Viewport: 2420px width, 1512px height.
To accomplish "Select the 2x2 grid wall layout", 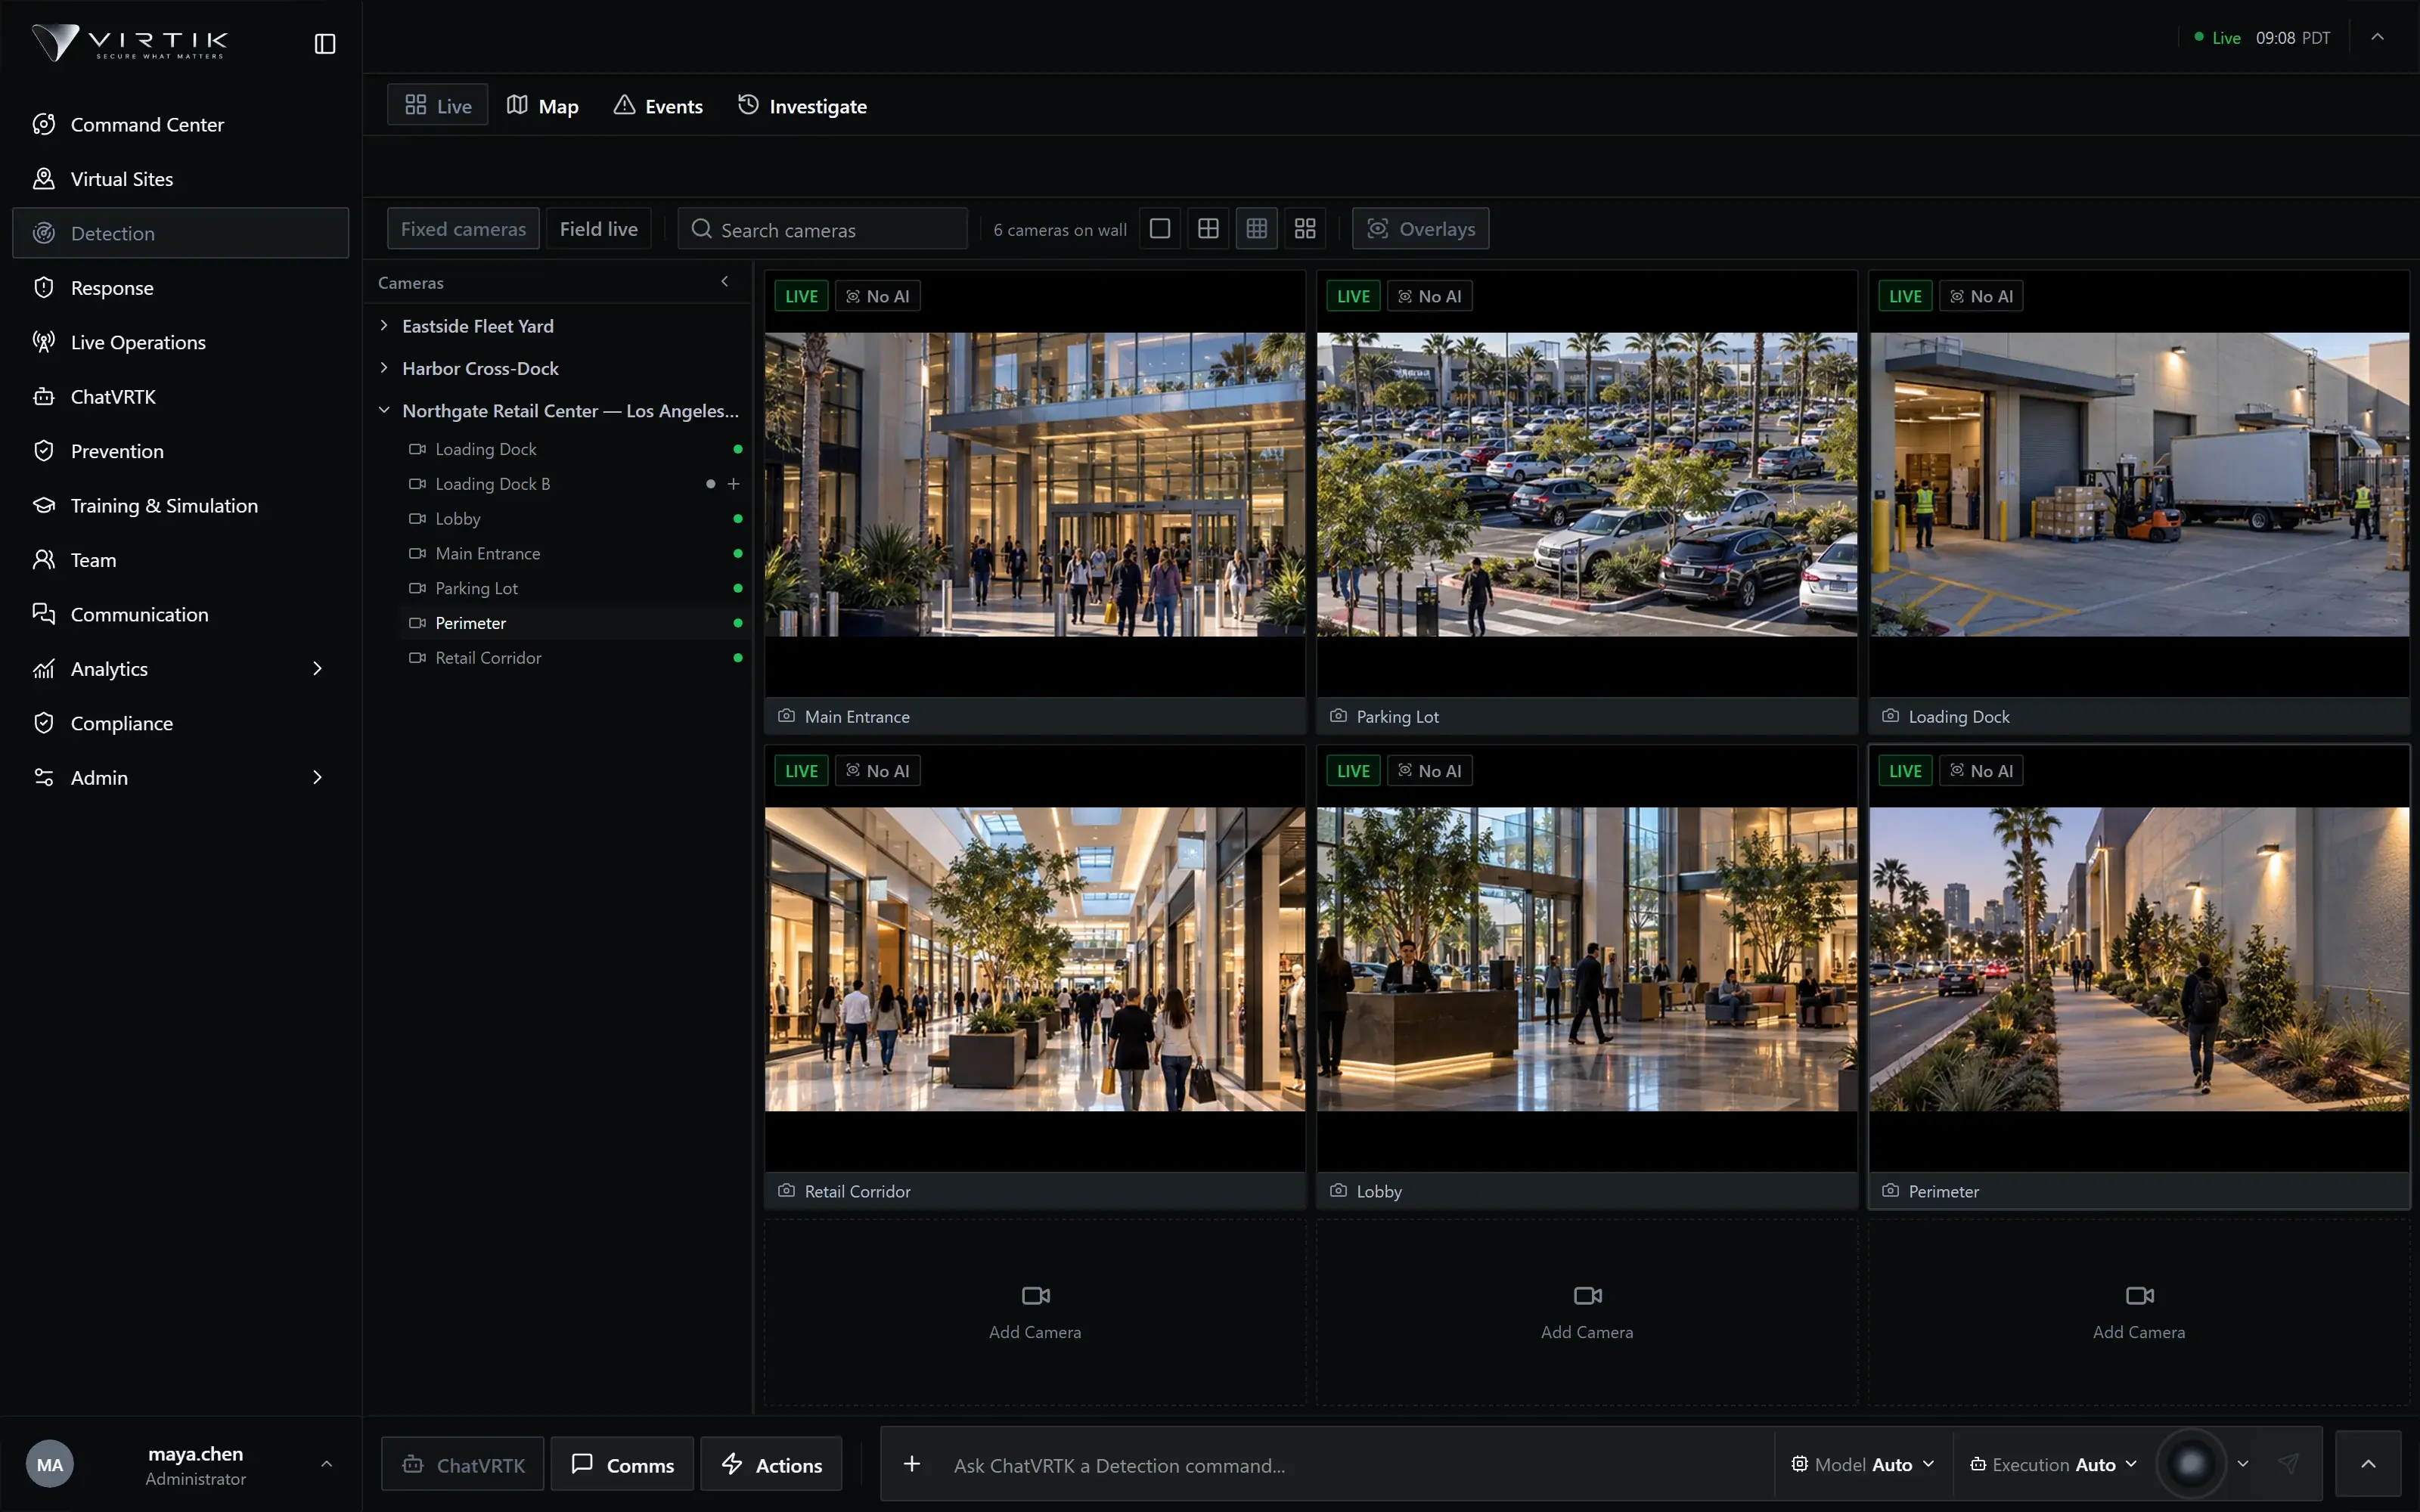I will (1208, 229).
